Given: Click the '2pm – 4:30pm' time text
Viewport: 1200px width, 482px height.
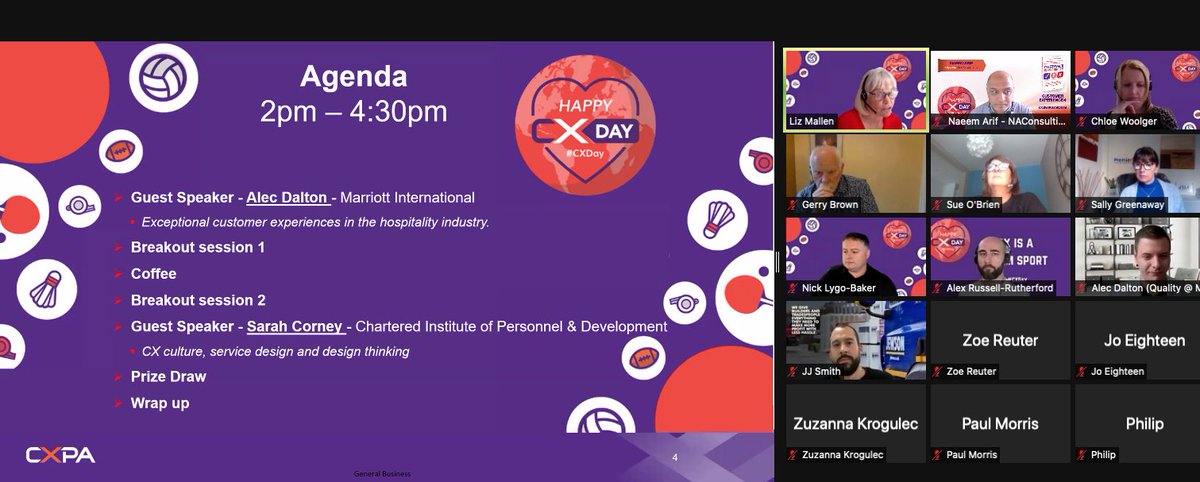Looking at the screenshot, I should coord(354,112).
